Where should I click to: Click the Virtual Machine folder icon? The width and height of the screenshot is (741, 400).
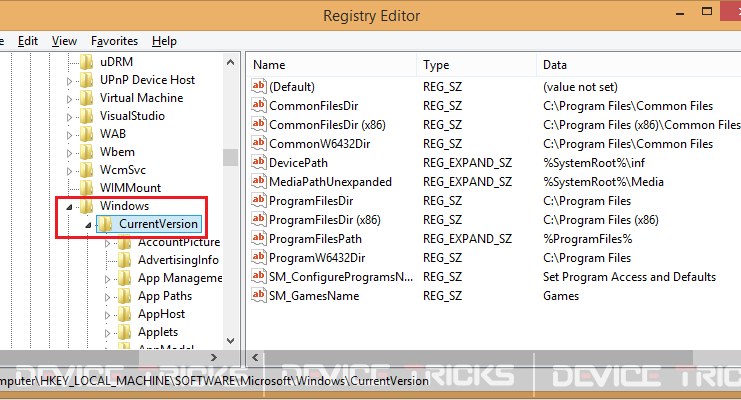click(x=86, y=97)
